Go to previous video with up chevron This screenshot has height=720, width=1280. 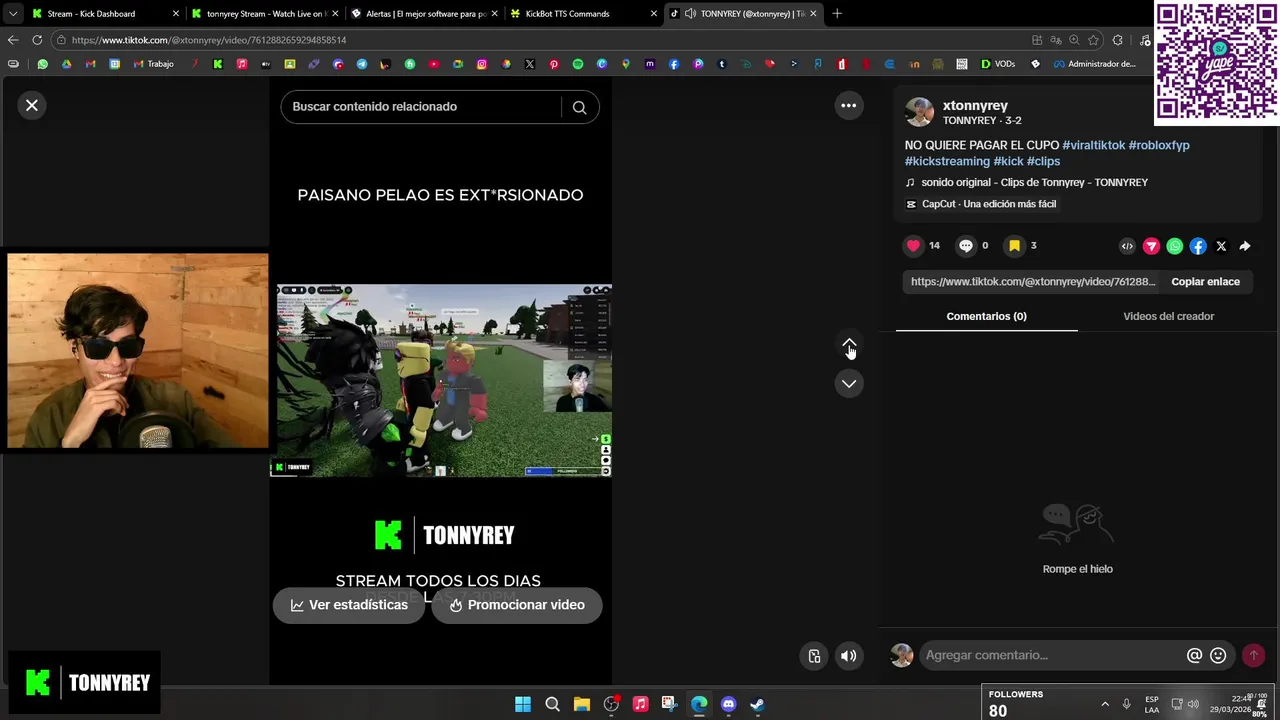tap(849, 346)
